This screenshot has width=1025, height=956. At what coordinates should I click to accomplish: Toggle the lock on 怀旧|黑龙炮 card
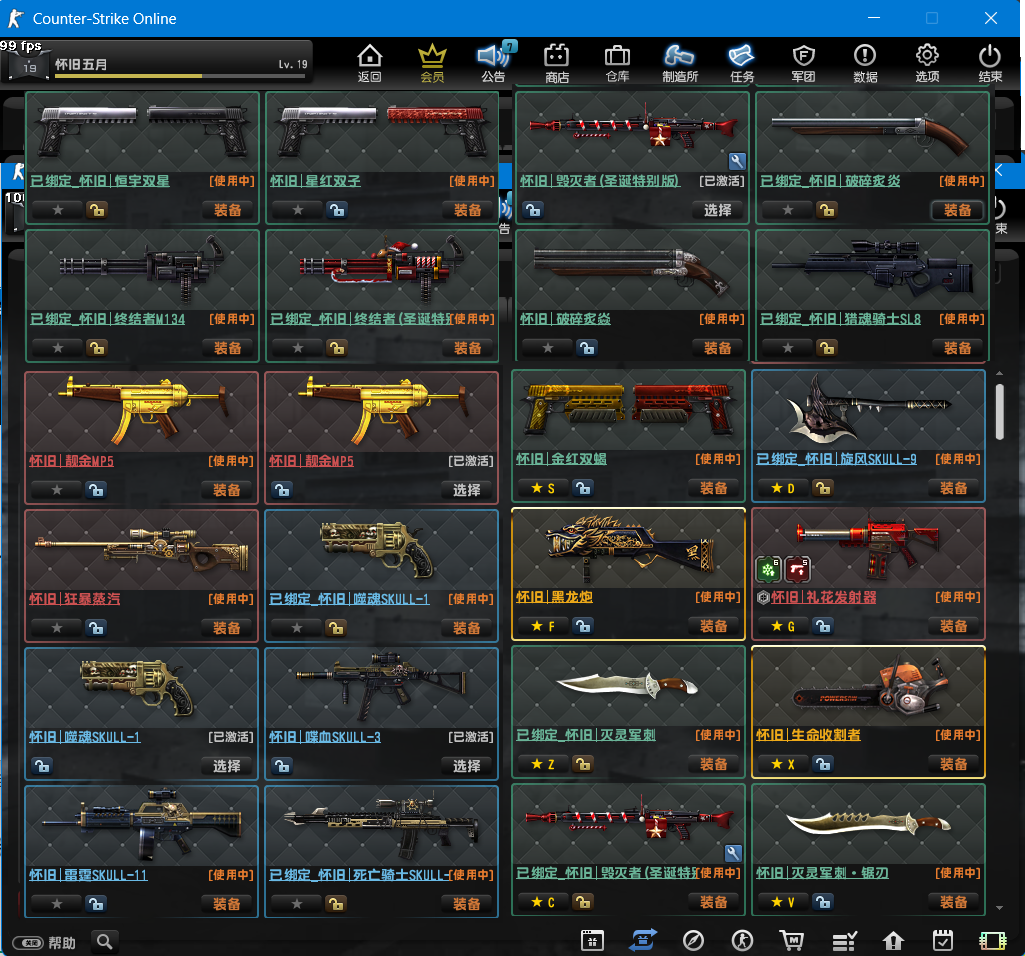pos(582,626)
